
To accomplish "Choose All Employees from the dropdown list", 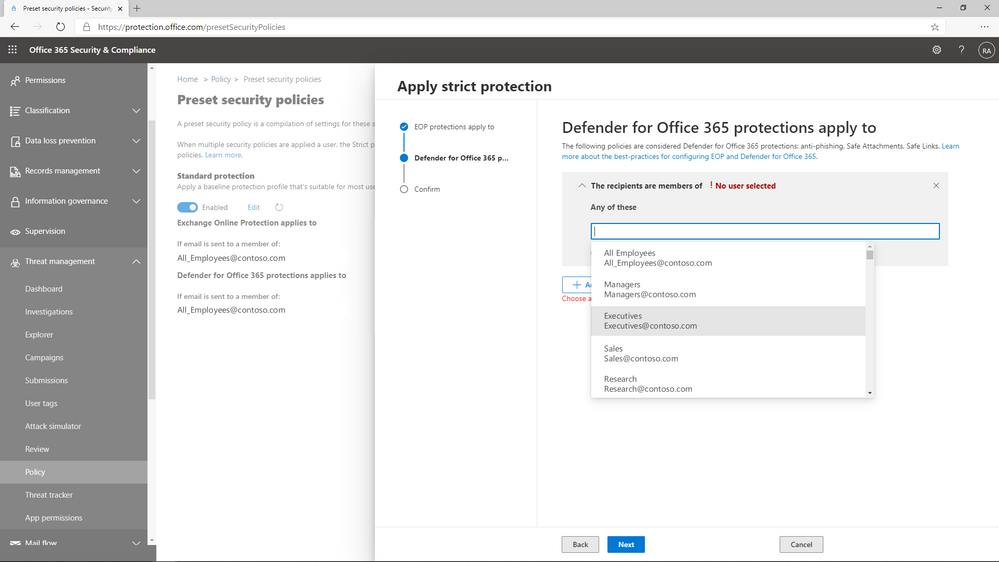I will tap(728, 258).
